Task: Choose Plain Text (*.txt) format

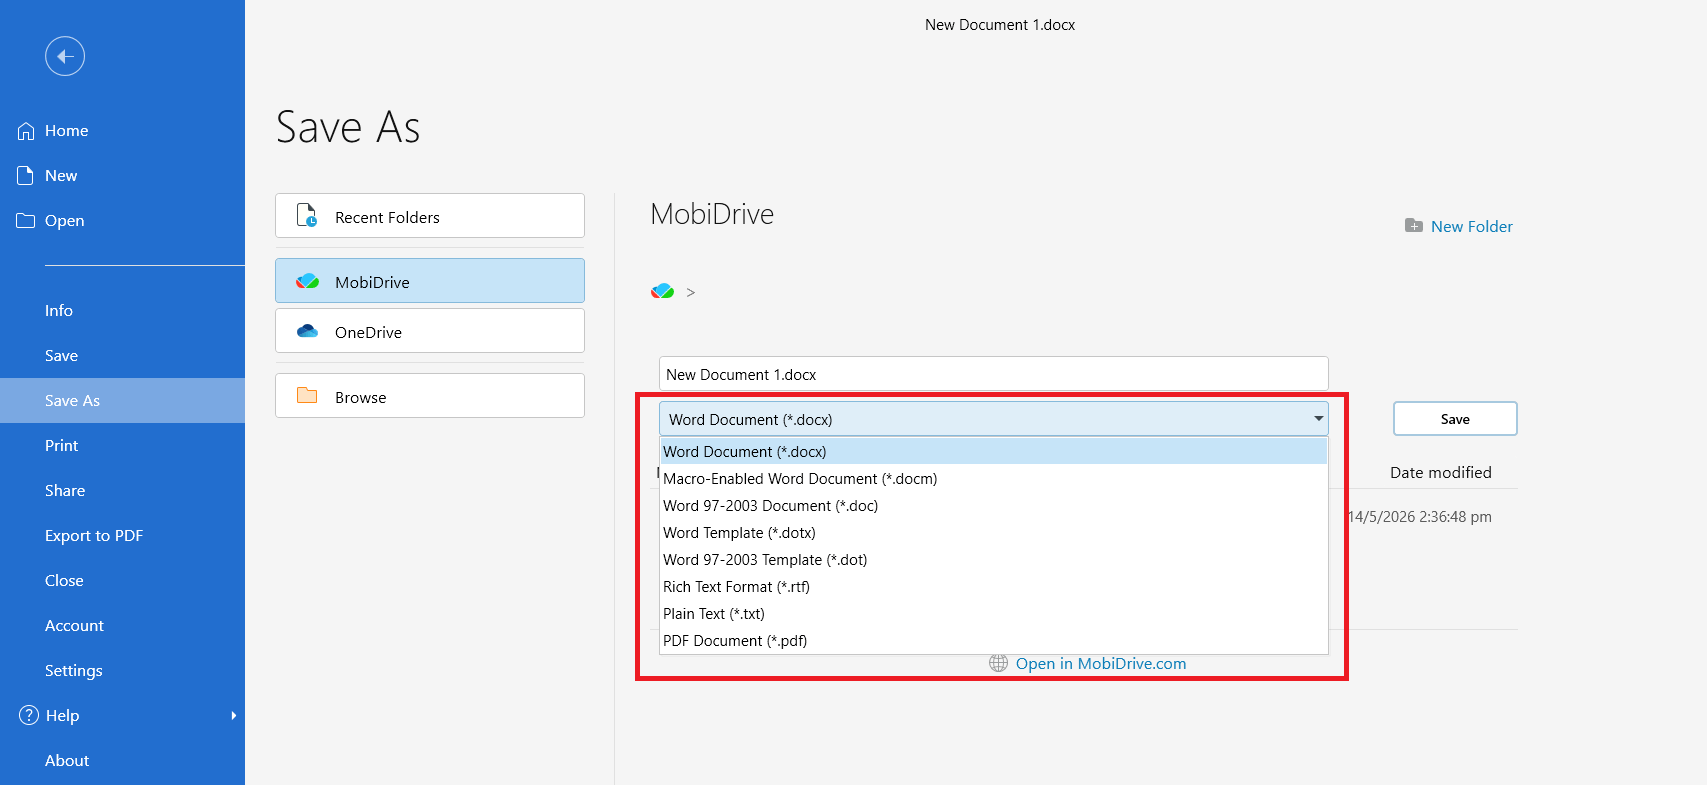Action: pyautogui.click(x=994, y=614)
